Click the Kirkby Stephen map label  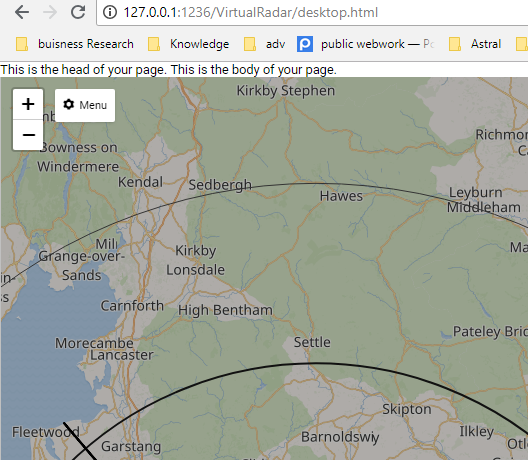pyautogui.click(x=286, y=91)
